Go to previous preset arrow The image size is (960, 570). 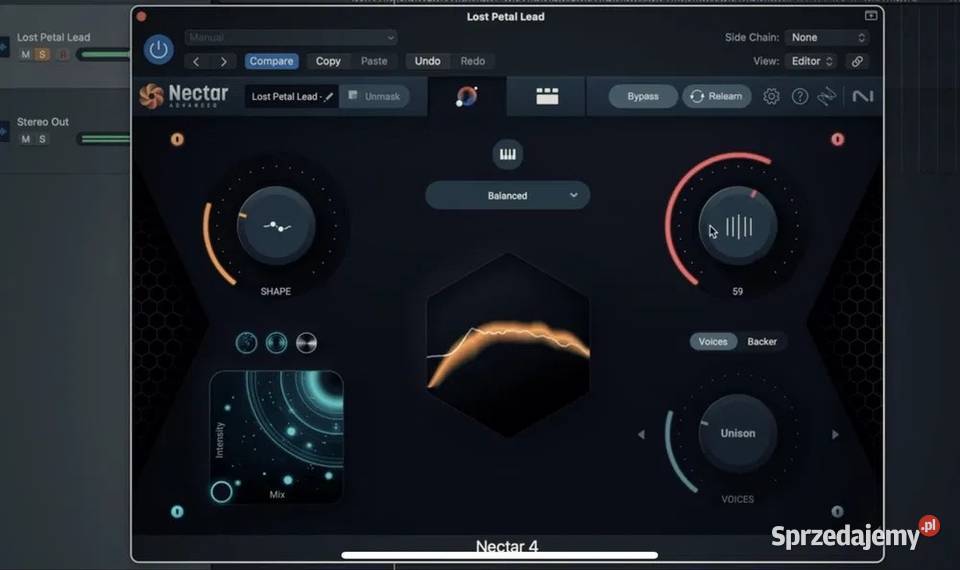(196, 61)
